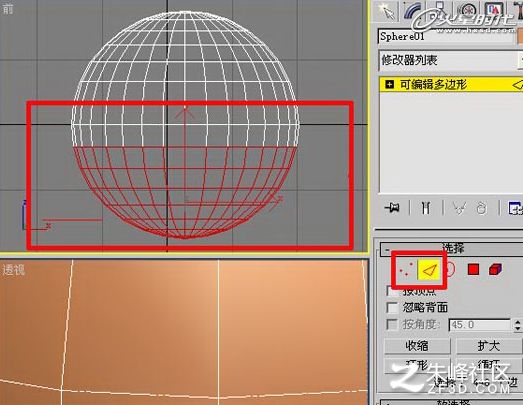
Task: Switch to the Create panel tab
Action: (387, 11)
